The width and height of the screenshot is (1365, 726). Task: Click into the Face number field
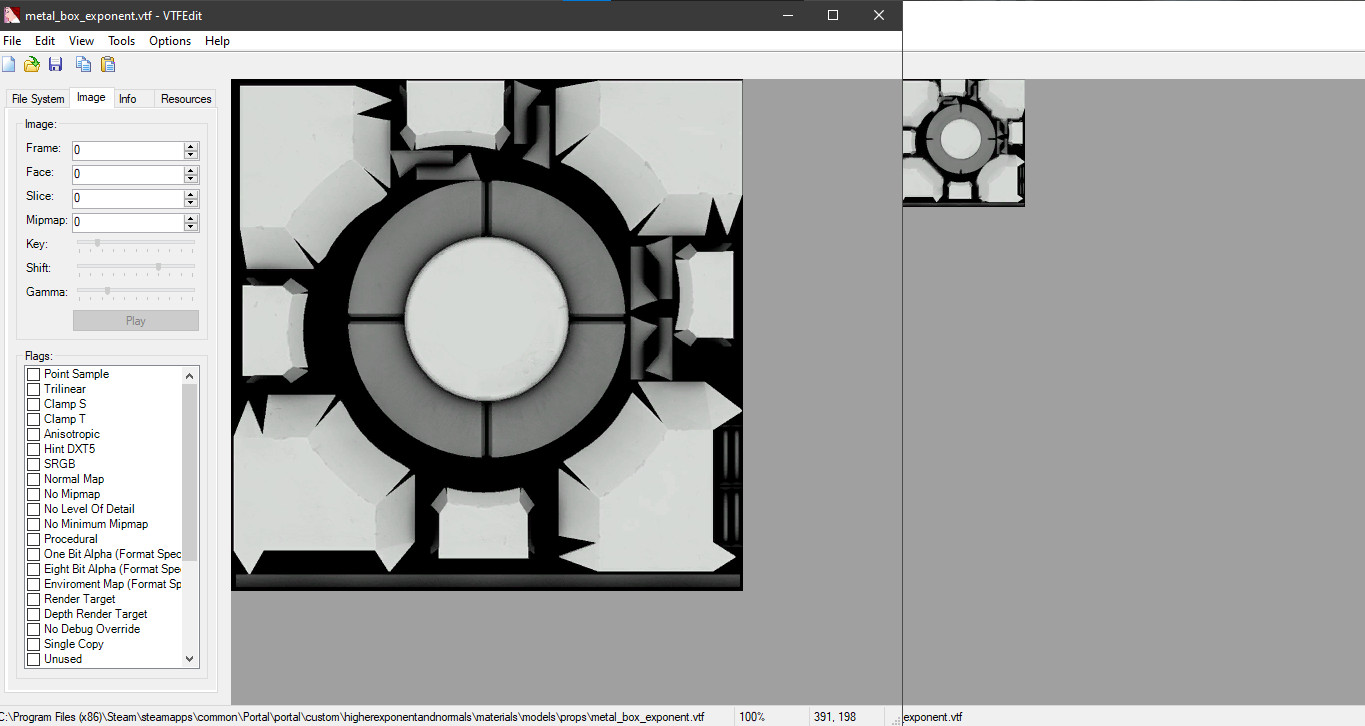pos(128,174)
